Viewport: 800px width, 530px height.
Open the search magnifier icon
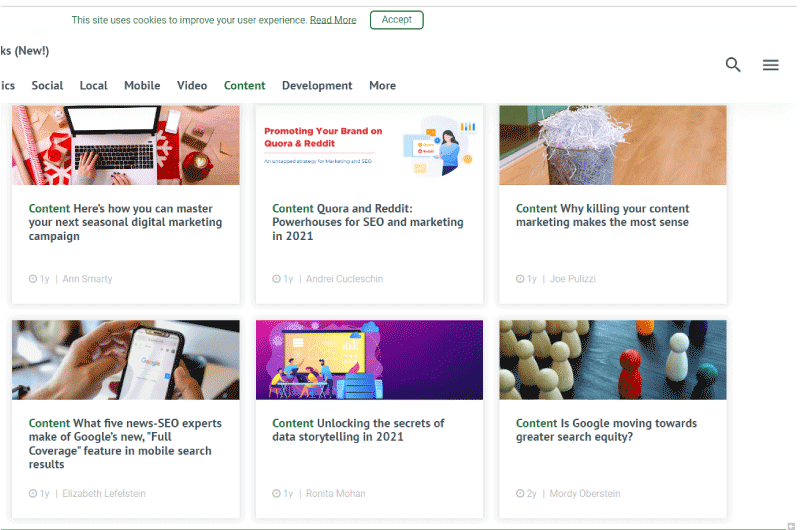coord(733,65)
